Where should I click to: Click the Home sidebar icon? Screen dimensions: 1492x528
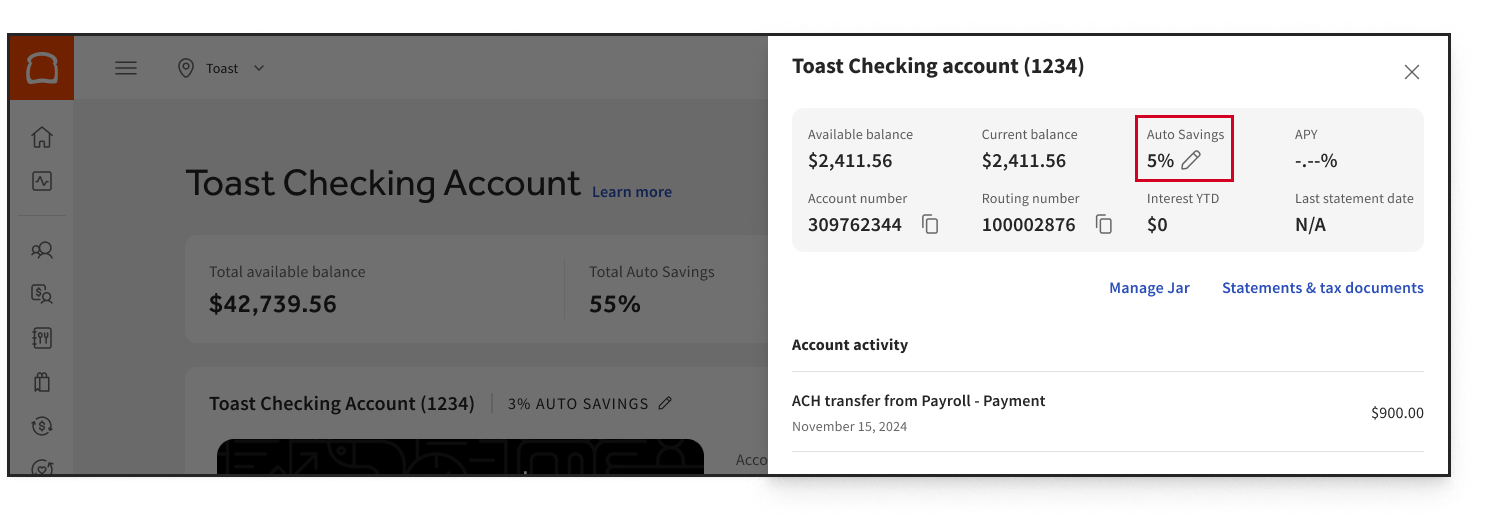(42, 137)
